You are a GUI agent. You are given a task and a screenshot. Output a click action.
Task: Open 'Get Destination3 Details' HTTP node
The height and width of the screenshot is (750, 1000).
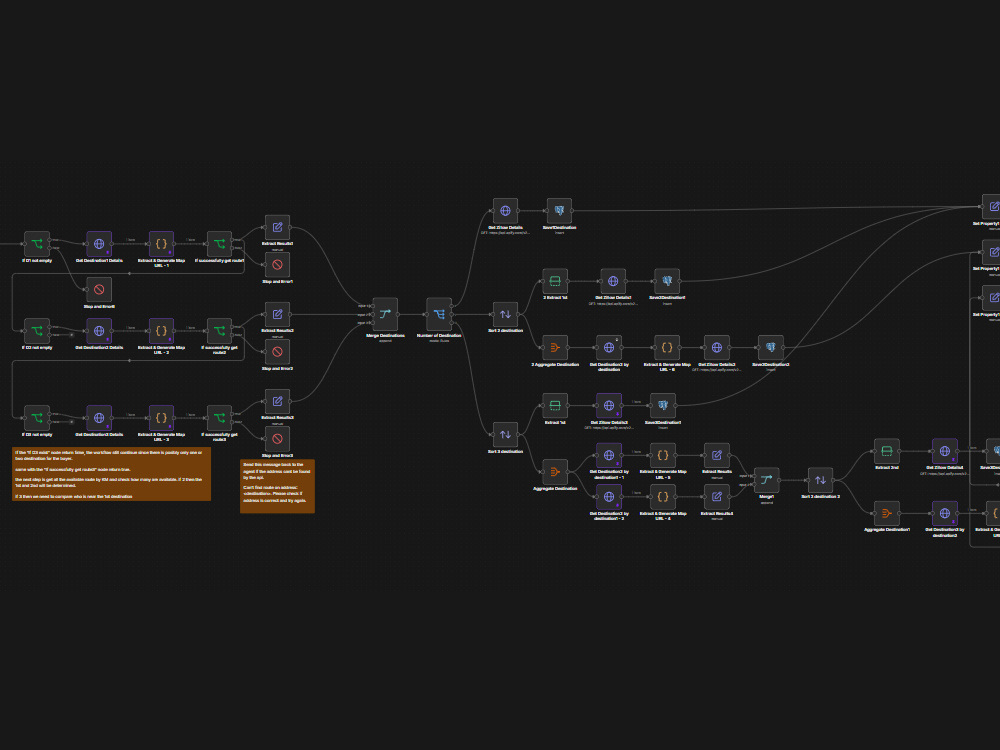pos(99,418)
